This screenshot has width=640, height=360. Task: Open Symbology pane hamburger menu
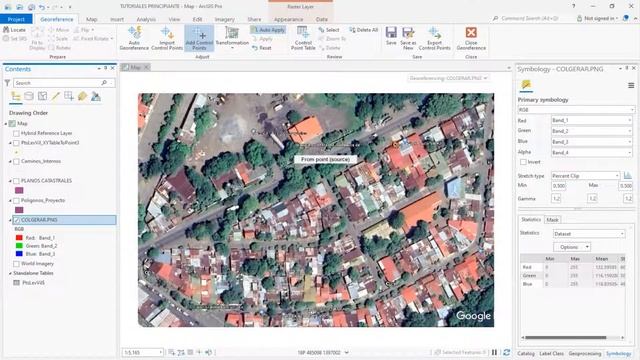[x=631, y=85]
